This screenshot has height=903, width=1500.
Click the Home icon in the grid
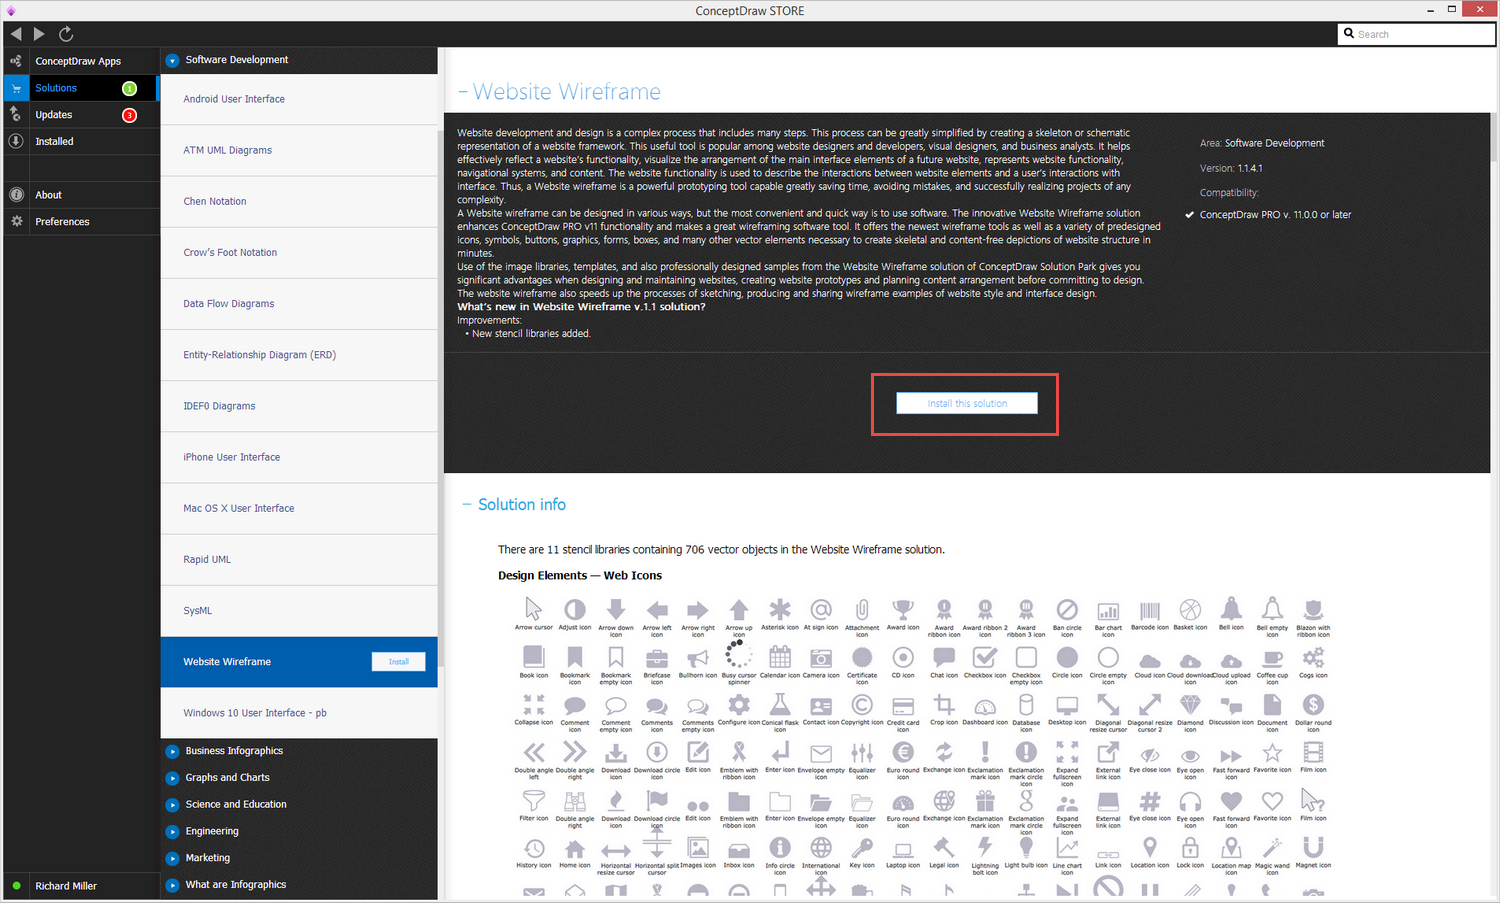(x=575, y=850)
